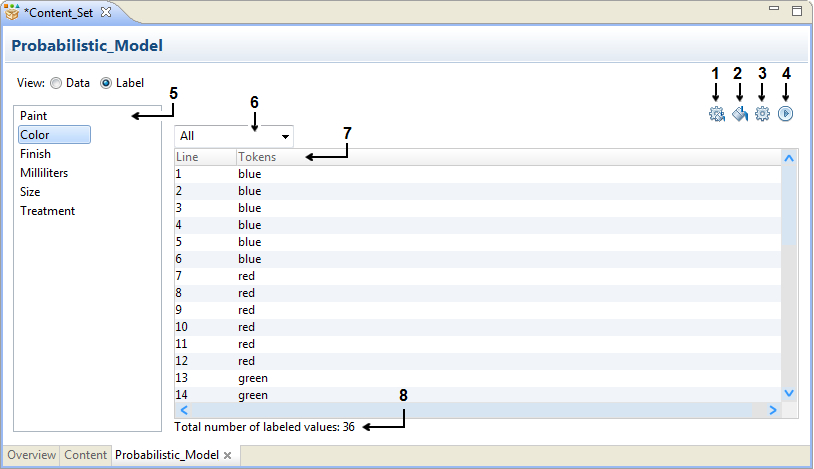Select the Data view radio button
The height and width of the screenshot is (469, 814).
(56, 83)
